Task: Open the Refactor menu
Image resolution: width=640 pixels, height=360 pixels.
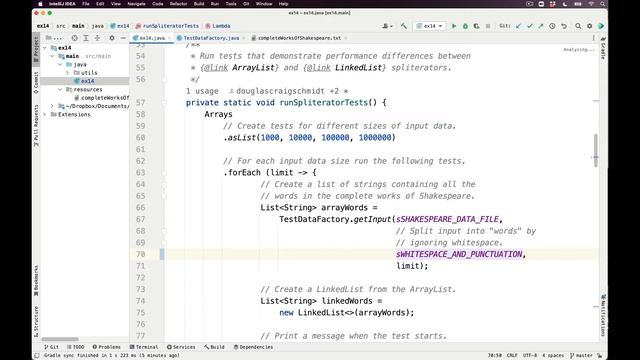Action: pos(178,4)
